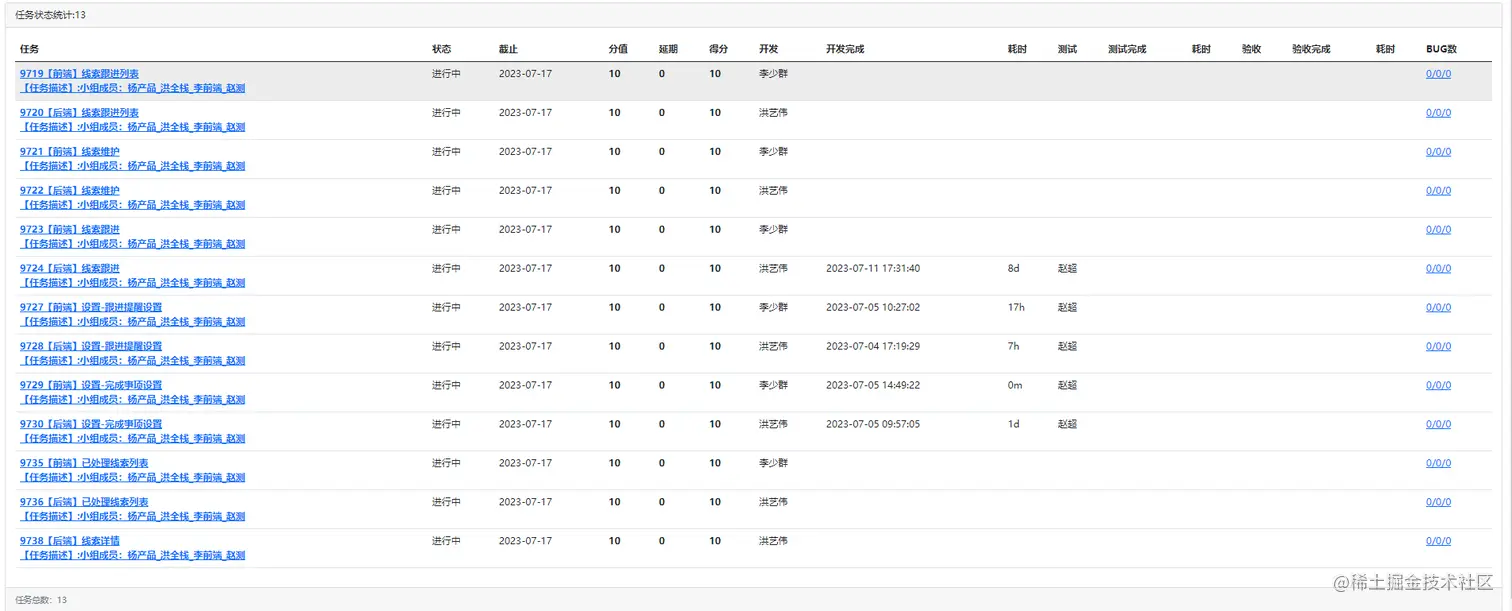
Task: Open the 0/0/0 BUG link for task 9728
Action: point(1438,346)
